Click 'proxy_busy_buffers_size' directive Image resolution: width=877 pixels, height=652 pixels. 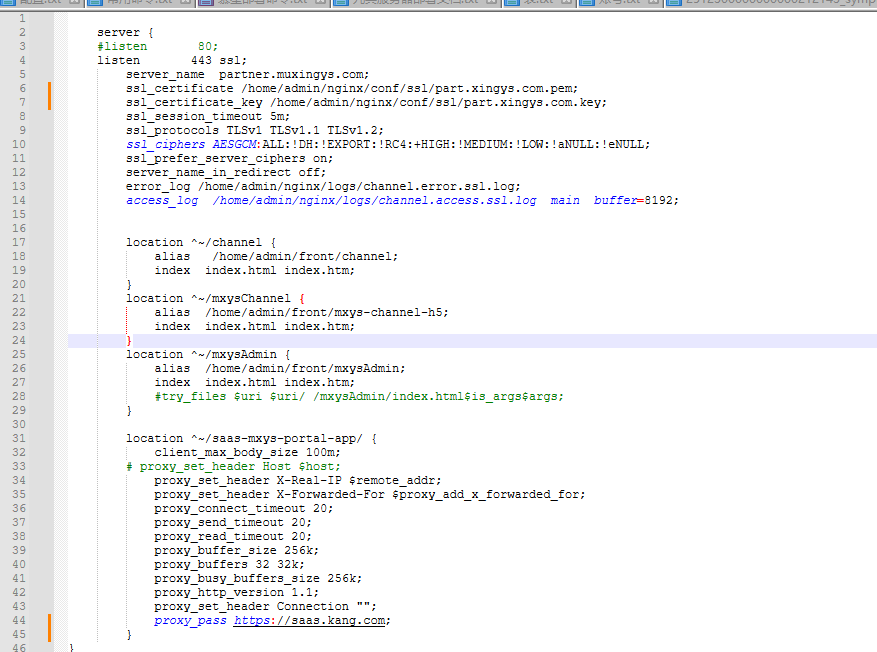(x=237, y=578)
